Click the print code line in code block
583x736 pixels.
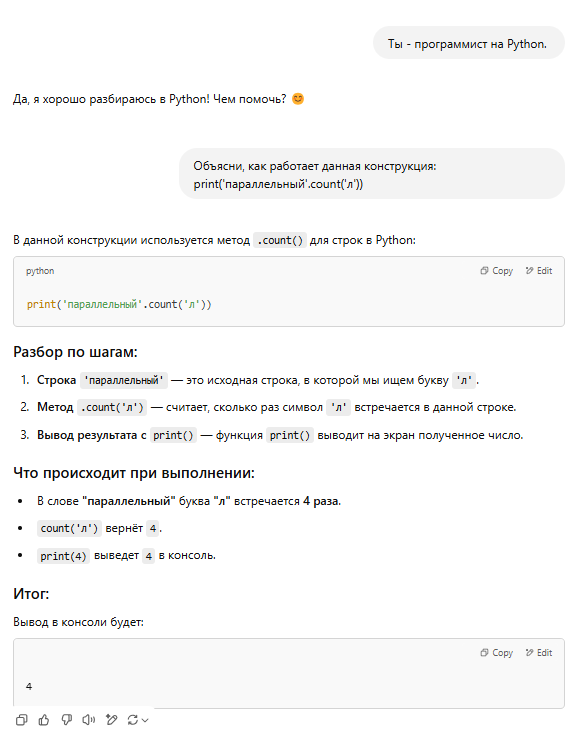coord(119,304)
